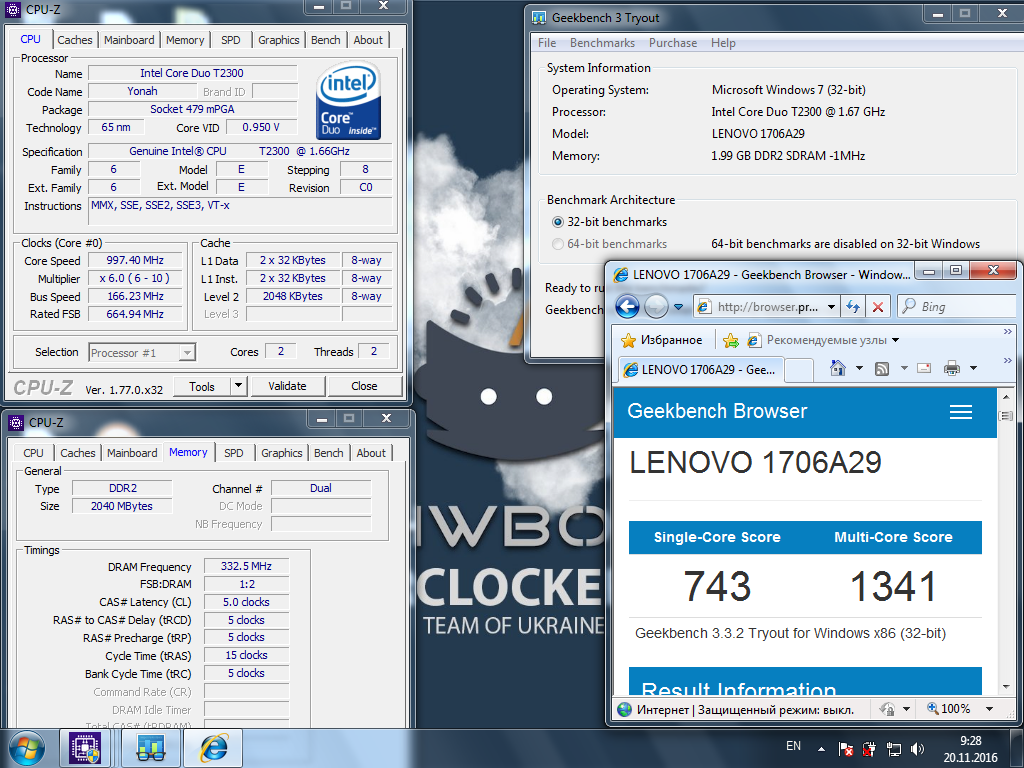The height and width of the screenshot is (768, 1024).
Task: Click the Read mail icon
Action: 924,368
